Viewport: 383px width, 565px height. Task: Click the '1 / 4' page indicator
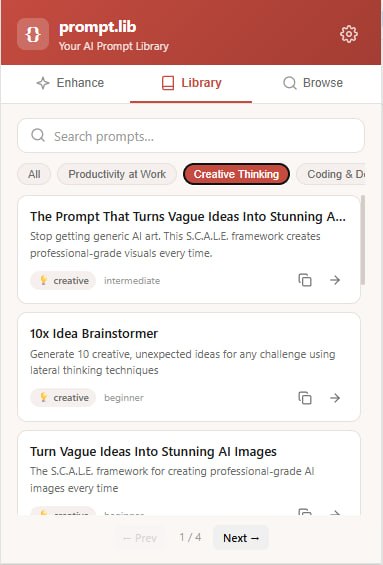tap(190, 537)
